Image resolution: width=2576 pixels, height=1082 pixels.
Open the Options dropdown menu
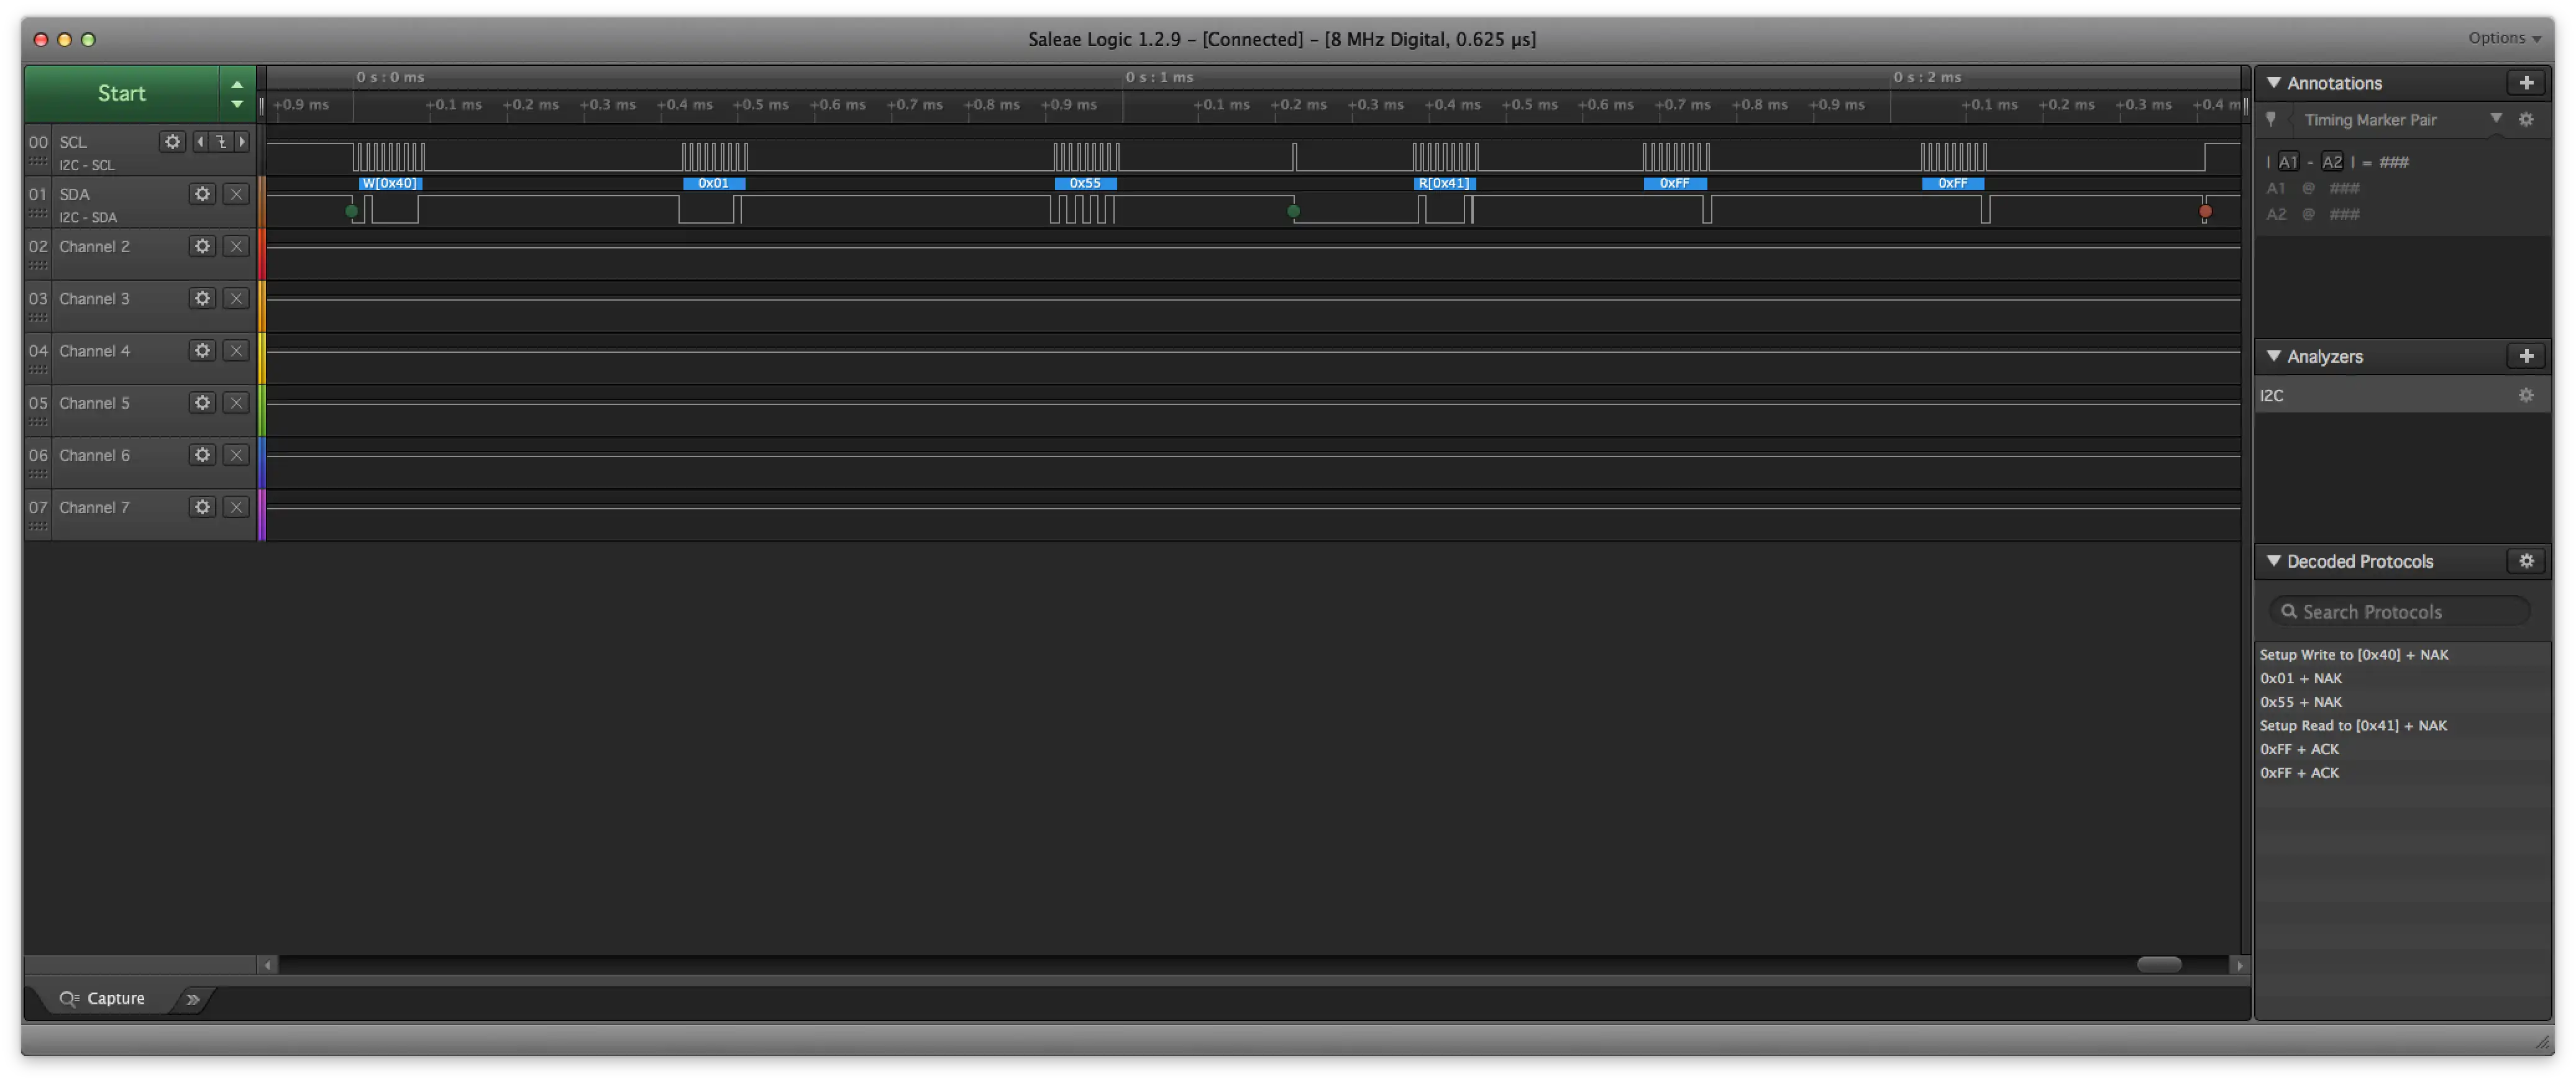point(2504,38)
